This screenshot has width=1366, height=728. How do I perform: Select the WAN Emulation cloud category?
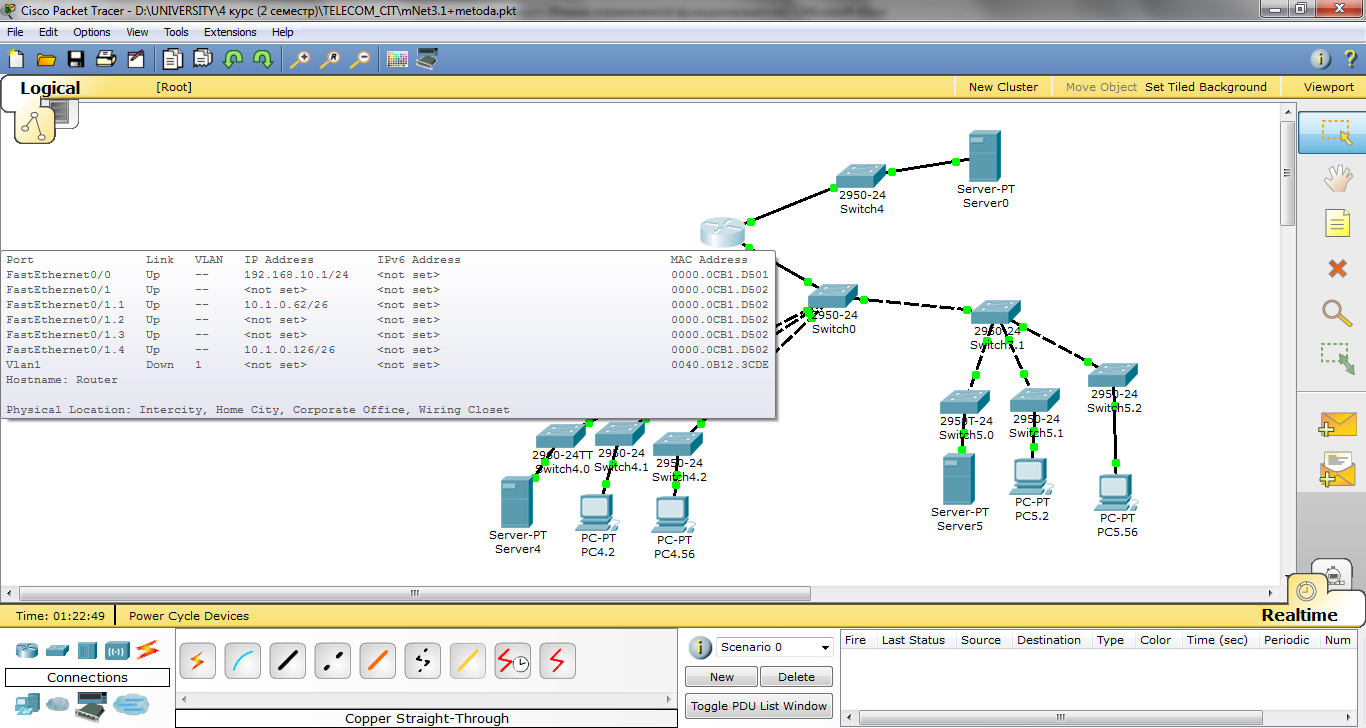pyautogui.click(x=58, y=704)
